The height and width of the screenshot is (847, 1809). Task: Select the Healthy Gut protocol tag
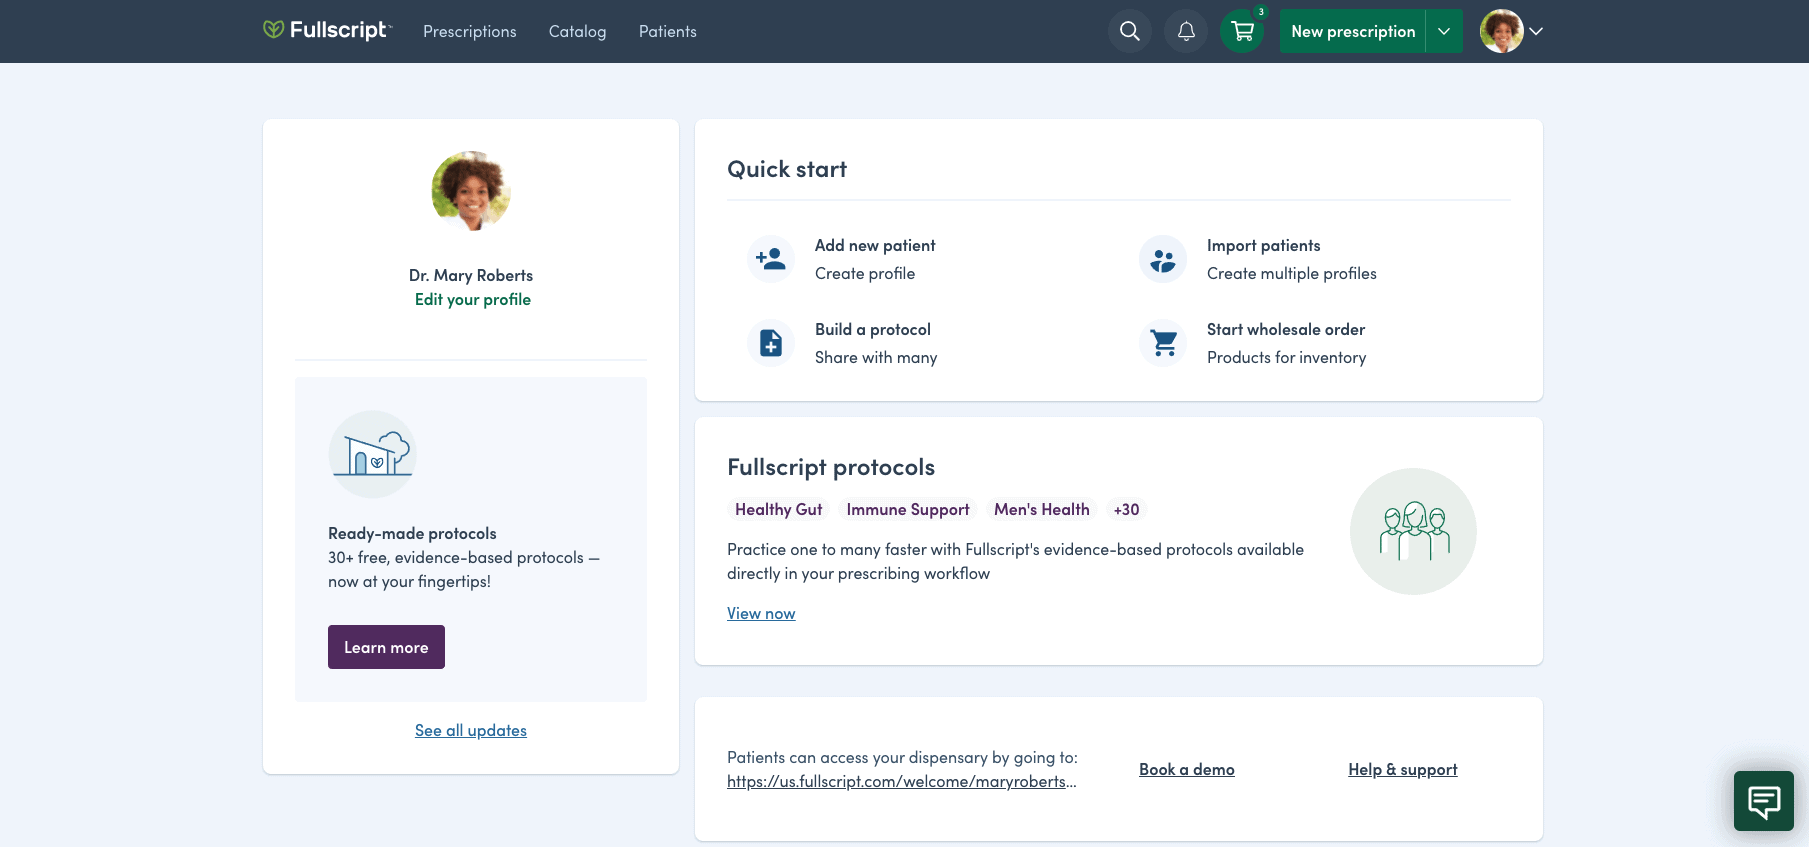pos(779,509)
